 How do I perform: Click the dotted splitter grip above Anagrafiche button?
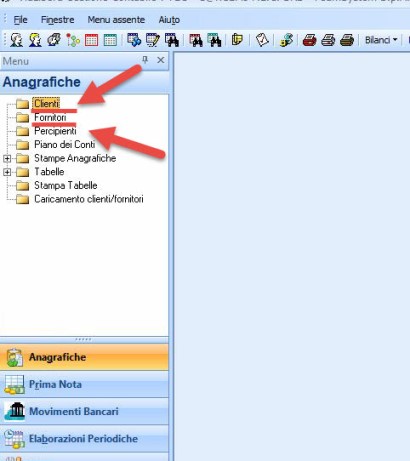point(83,339)
